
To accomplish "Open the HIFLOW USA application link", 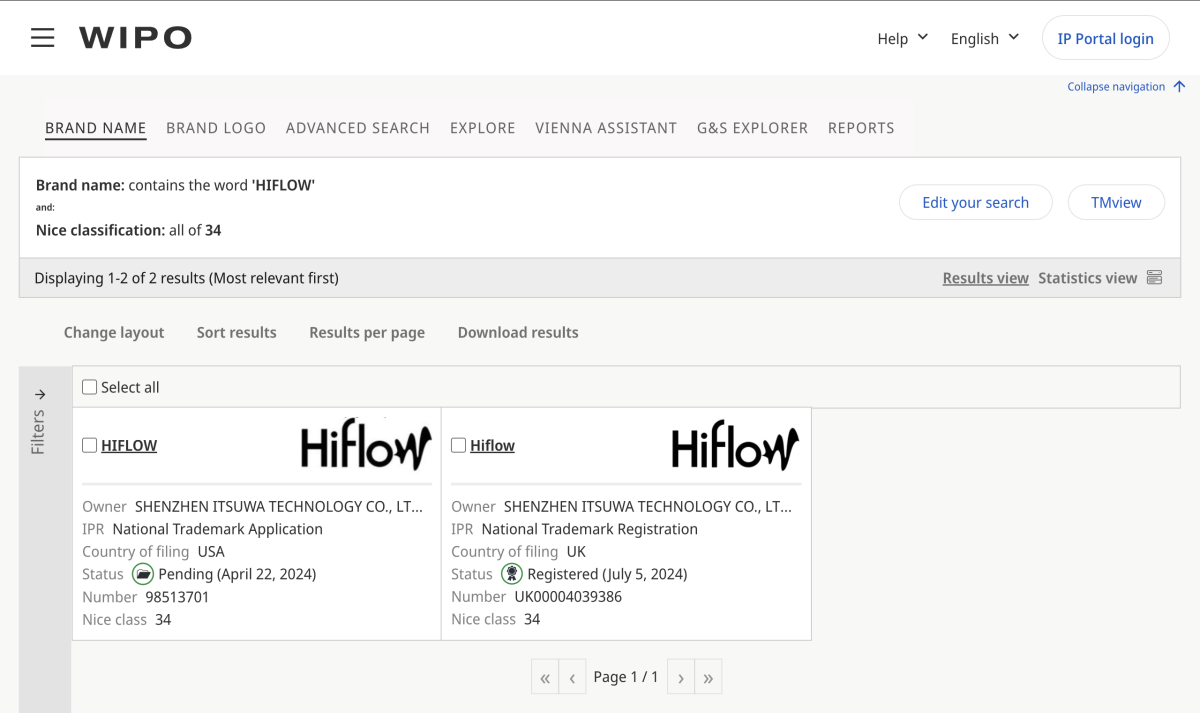I will point(129,446).
